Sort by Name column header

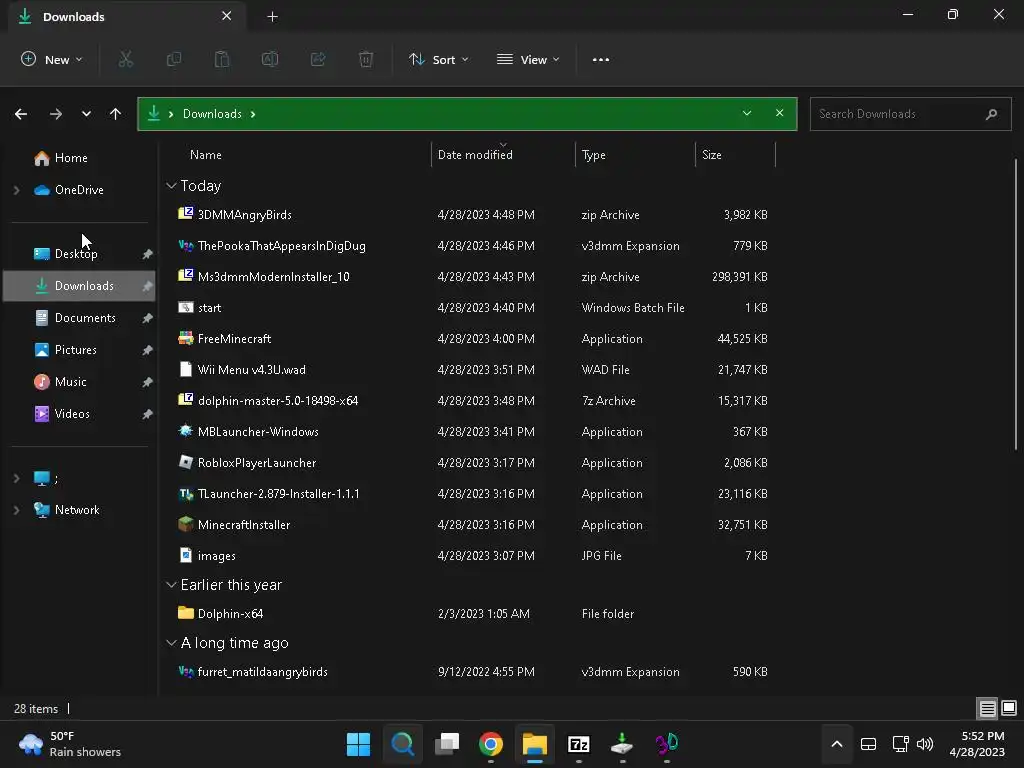pyautogui.click(x=206, y=155)
